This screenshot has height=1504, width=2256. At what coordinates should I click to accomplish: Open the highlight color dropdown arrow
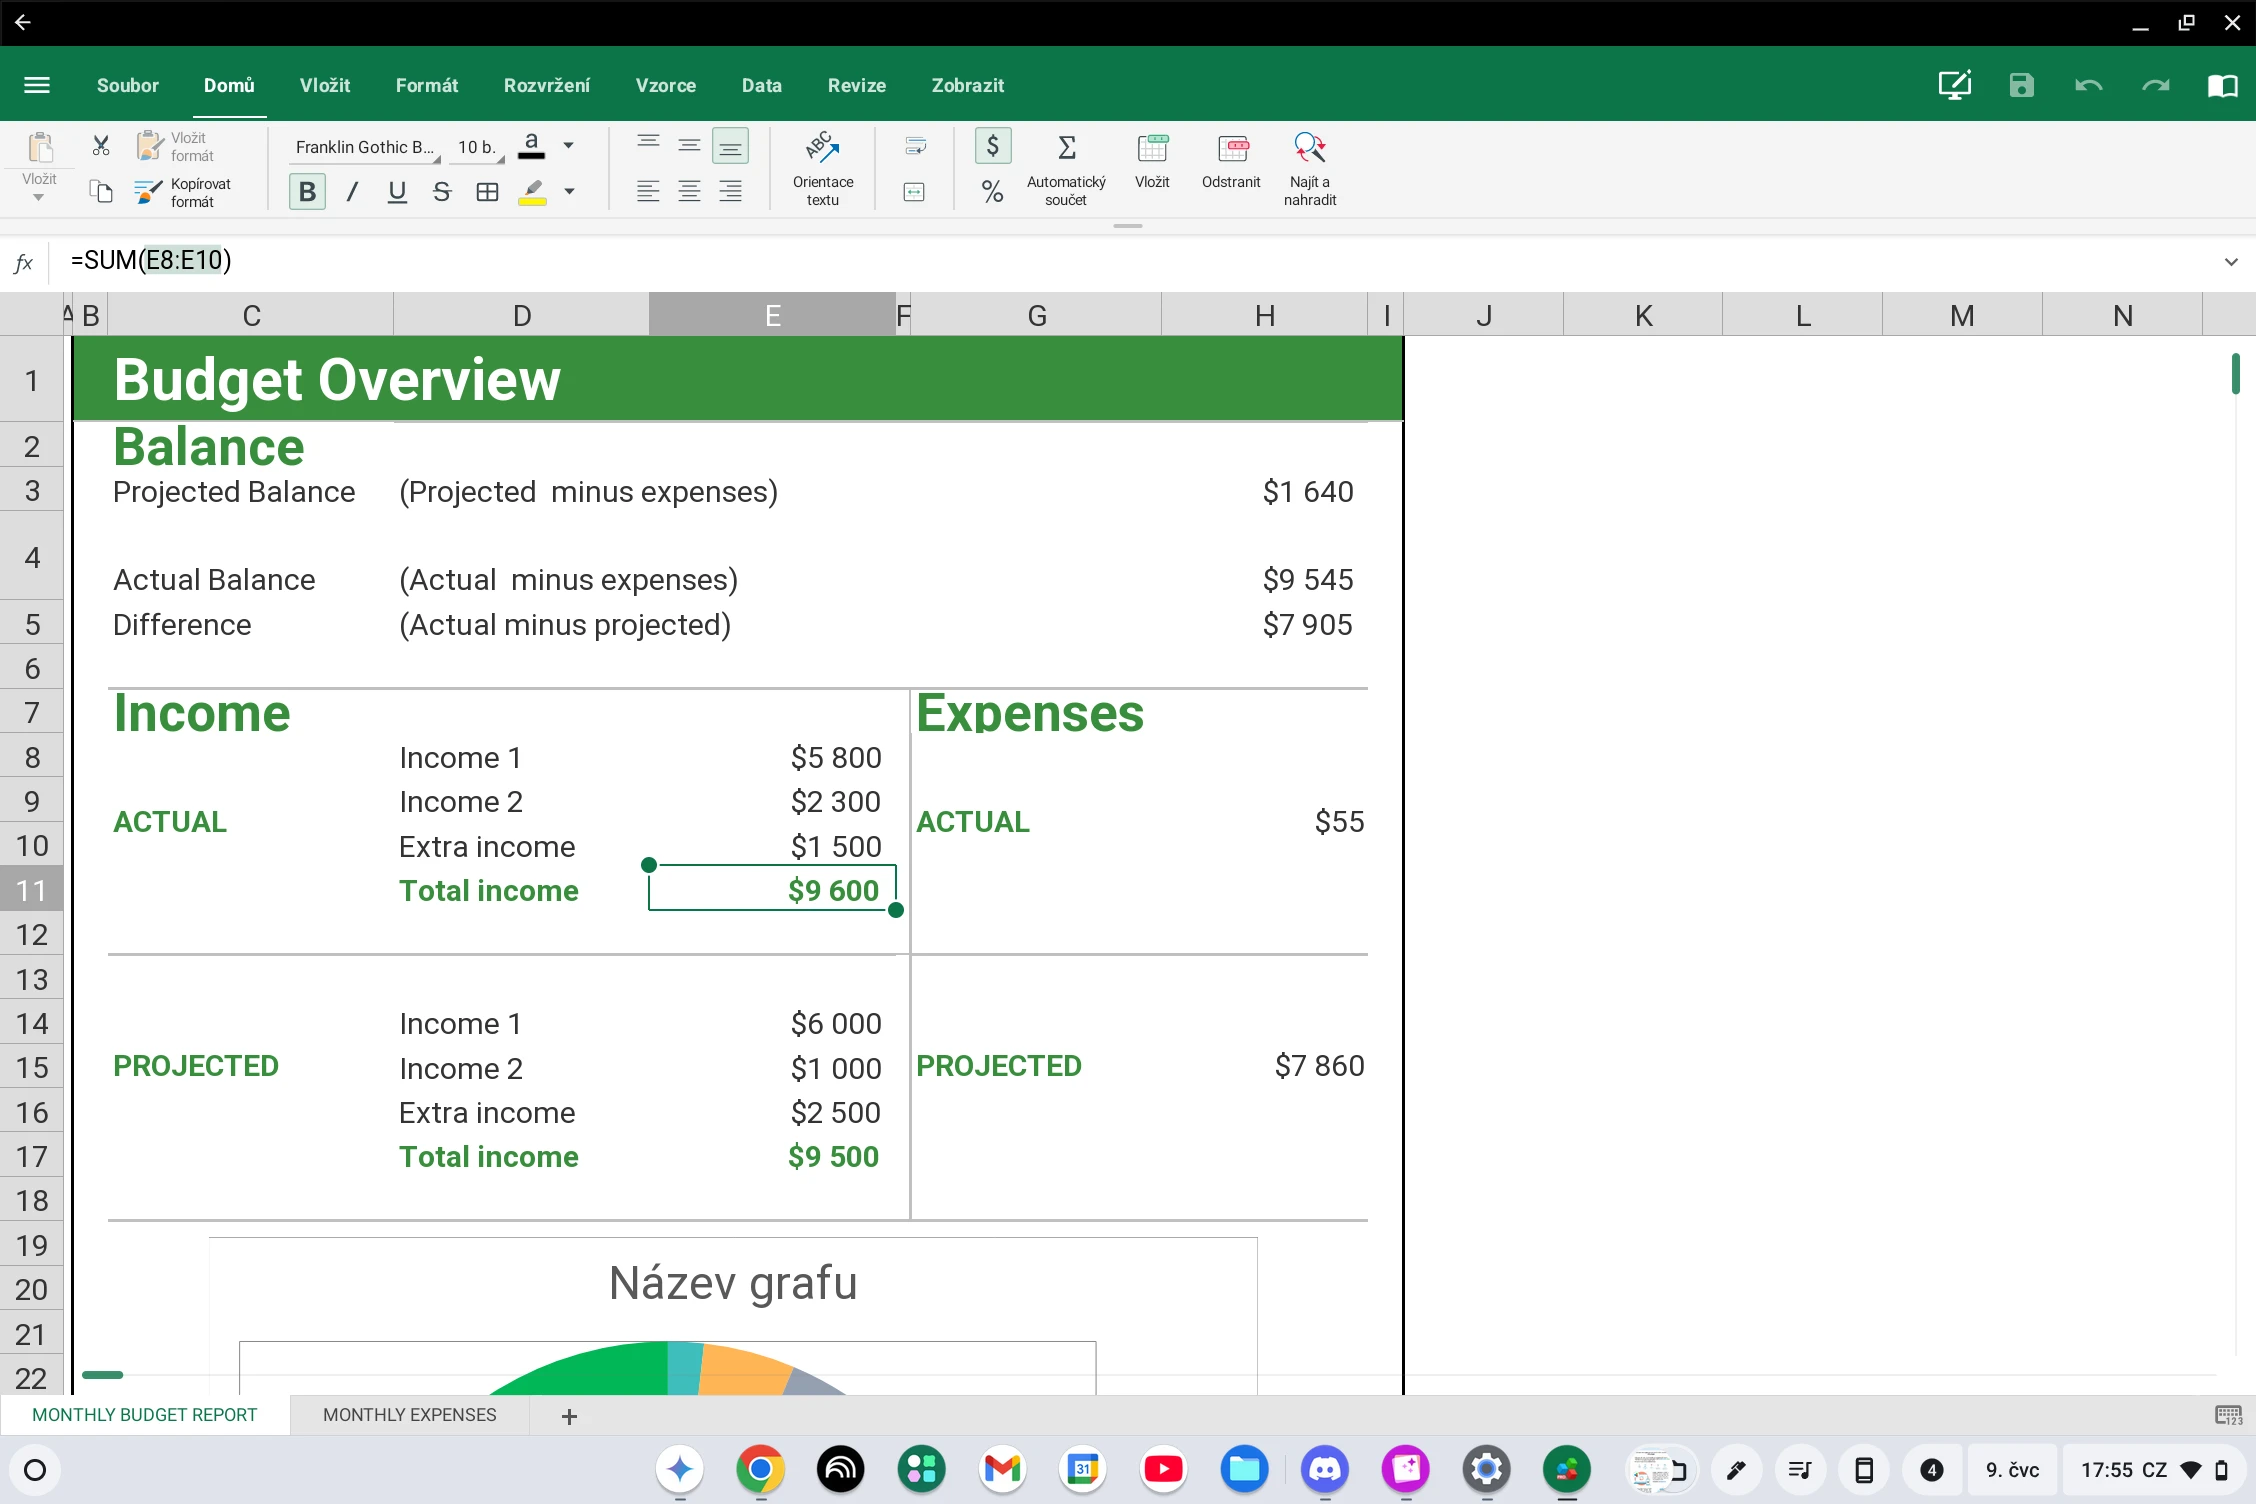pyautogui.click(x=569, y=192)
